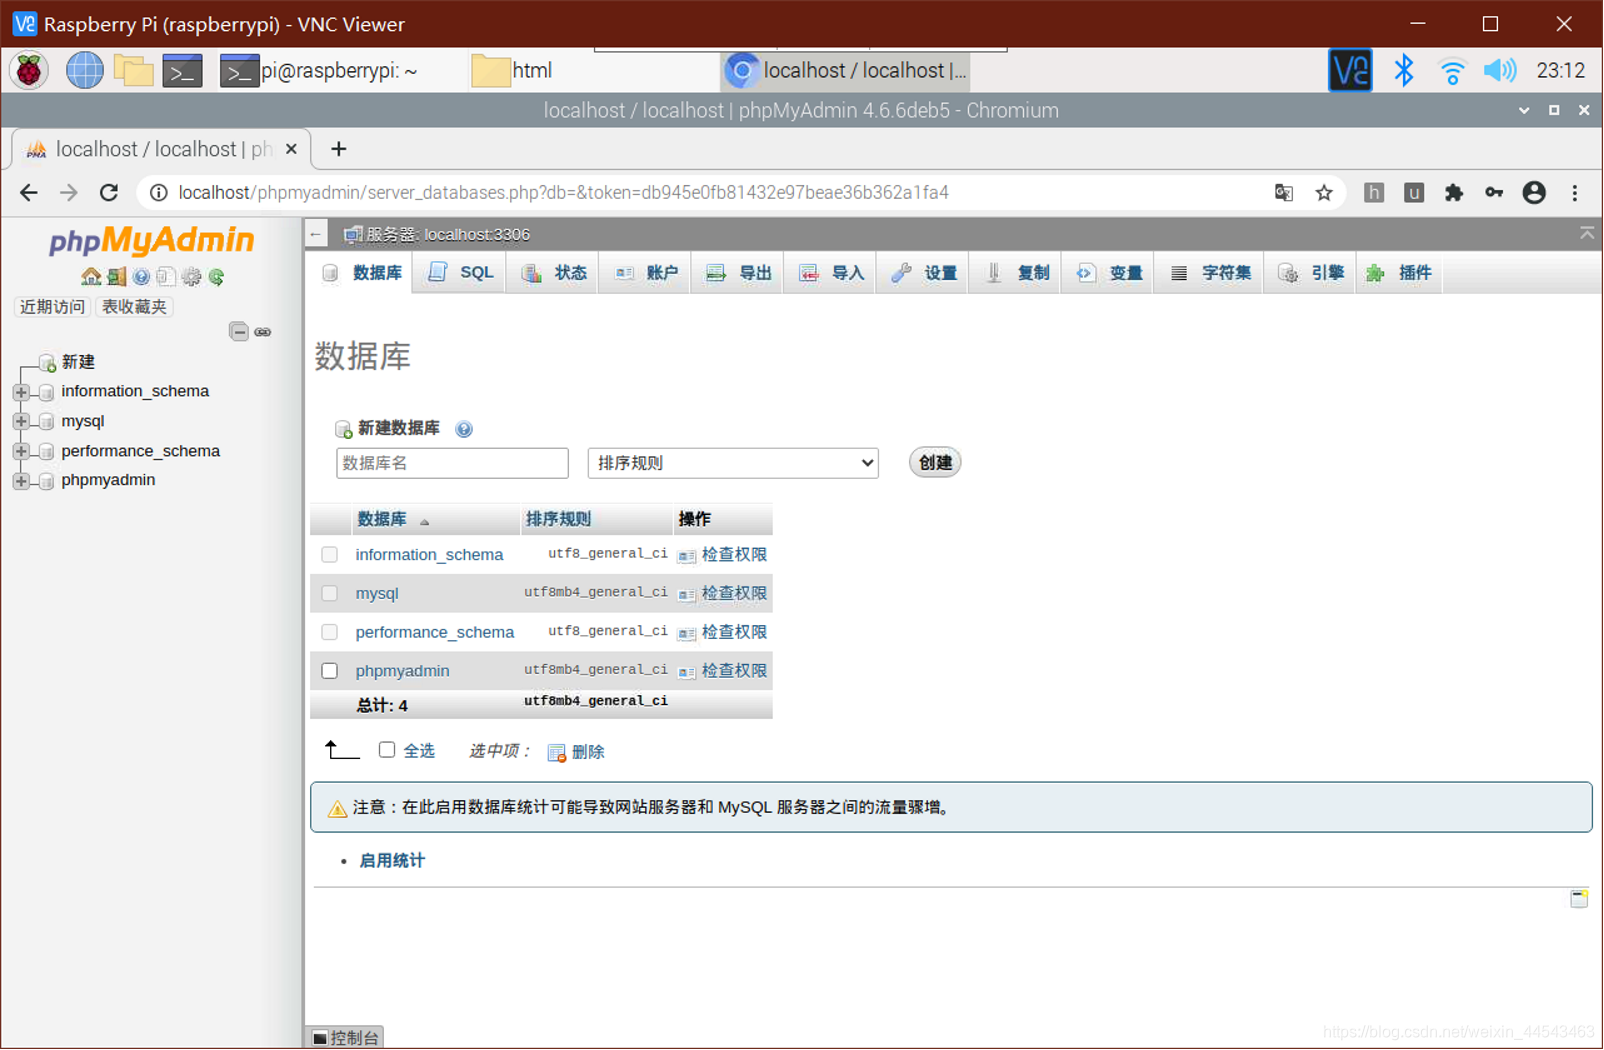
Task: Open the 账户 accounts tab
Action: (x=647, y=273)
